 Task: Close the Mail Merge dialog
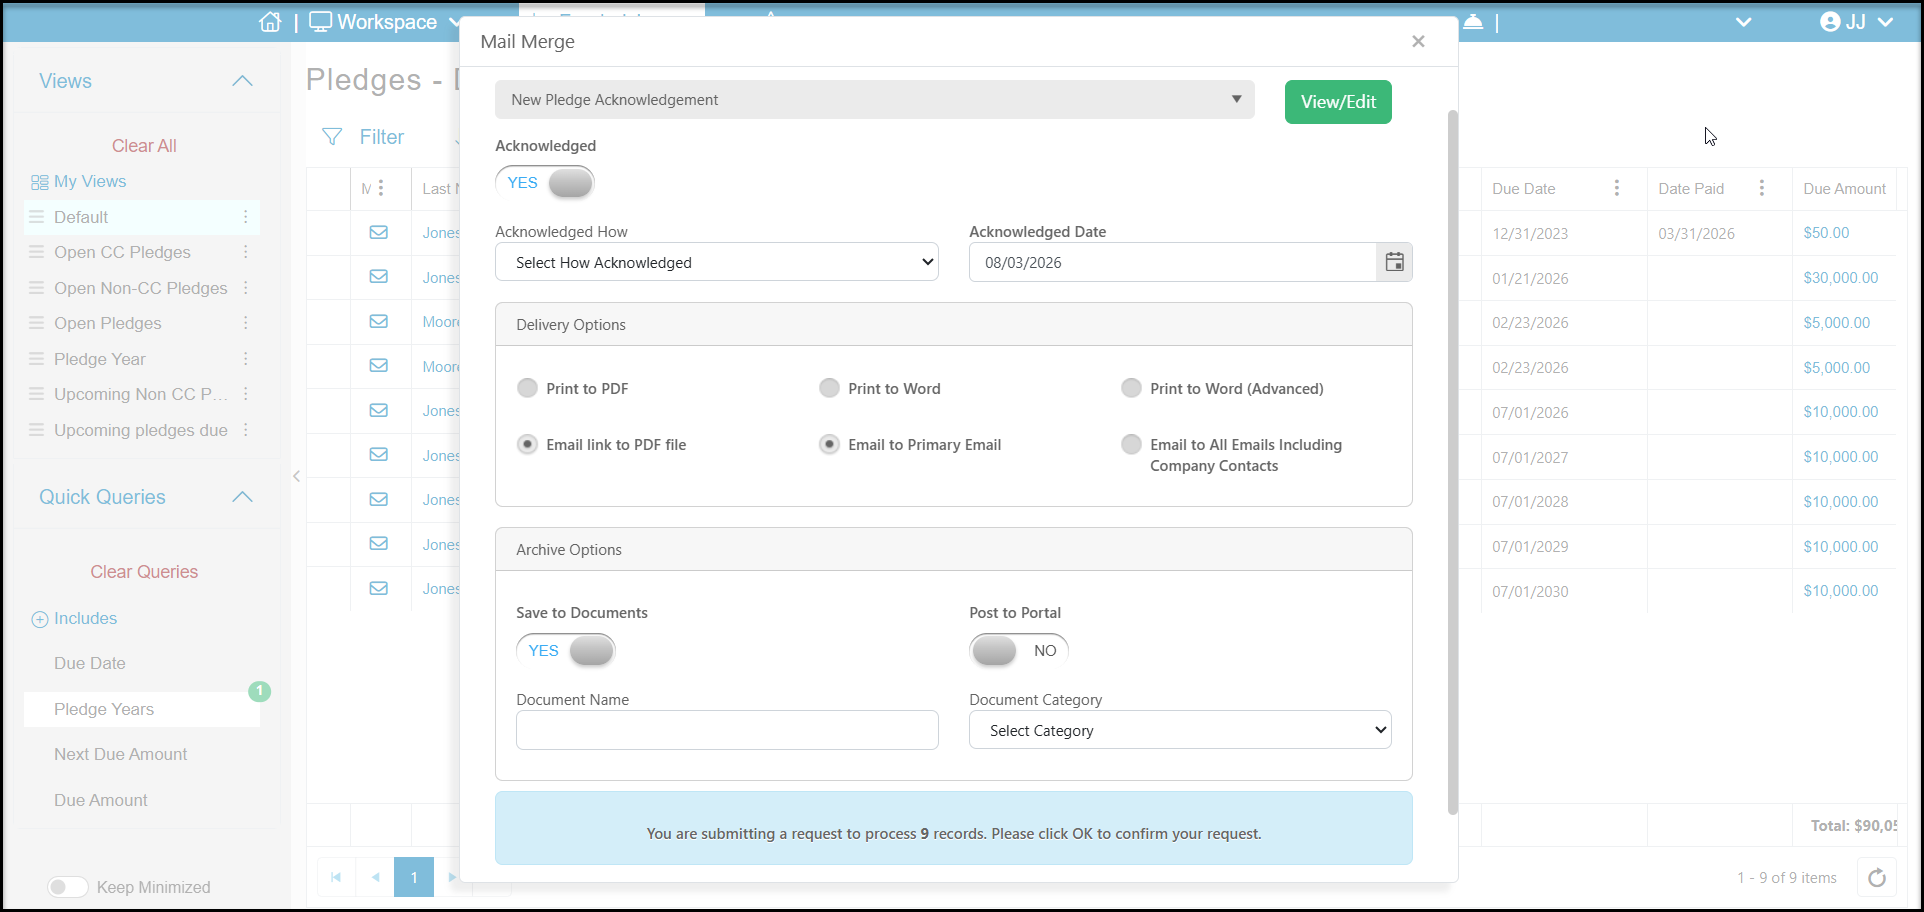click(x=1418, y=41)
